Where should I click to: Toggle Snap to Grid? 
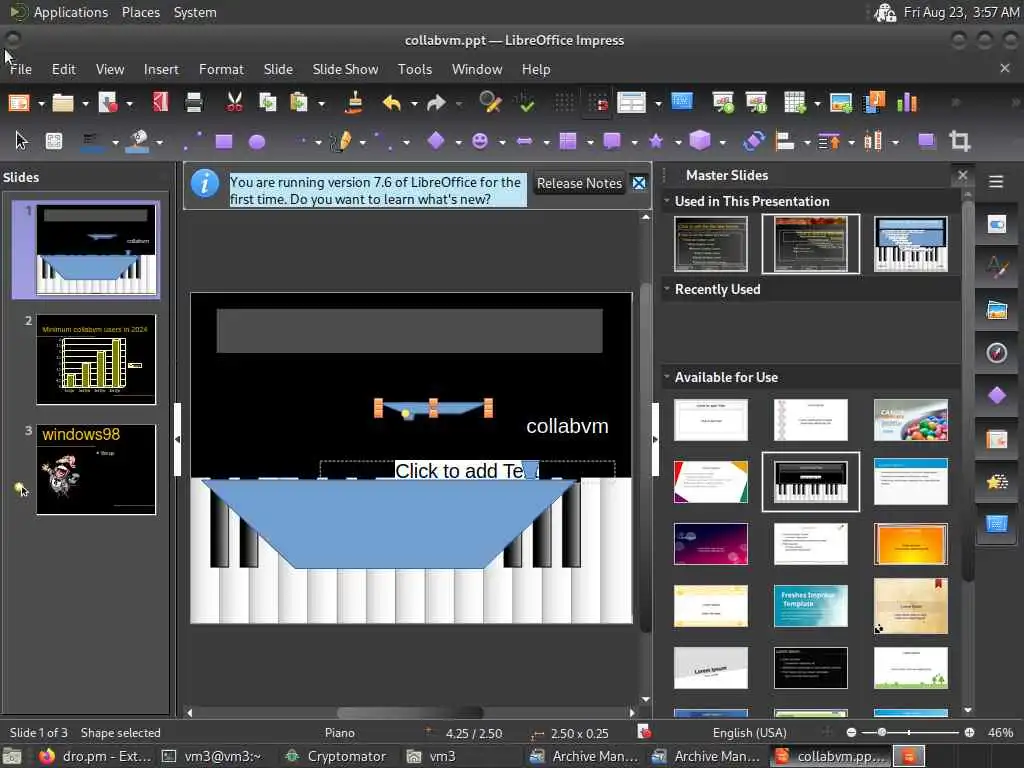[x=598, y=103]
